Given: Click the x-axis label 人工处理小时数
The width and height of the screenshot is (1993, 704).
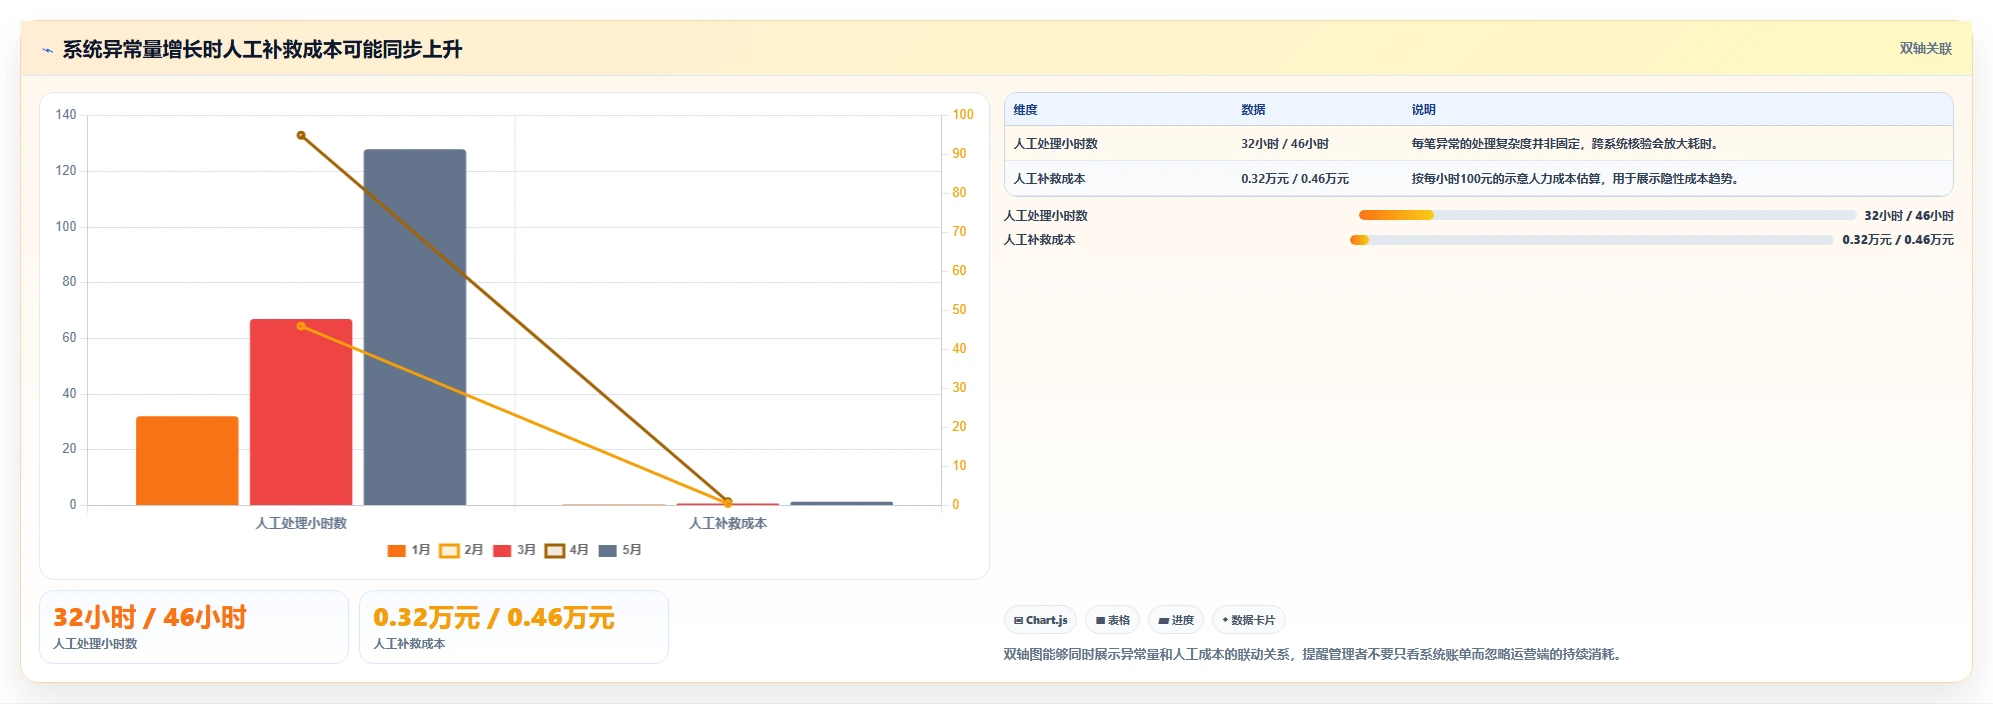Looking at the screenshot, I should 301,523.
